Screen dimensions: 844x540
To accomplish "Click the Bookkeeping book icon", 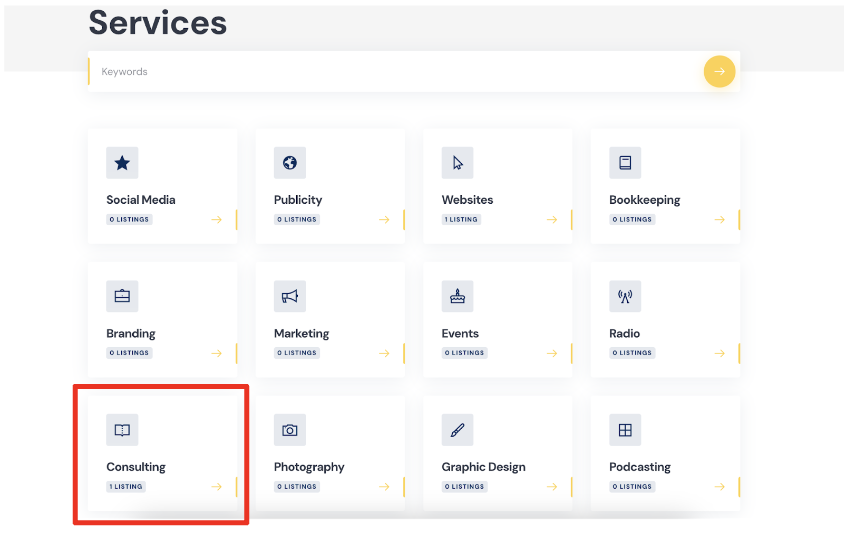I will (x=625, y=163).
